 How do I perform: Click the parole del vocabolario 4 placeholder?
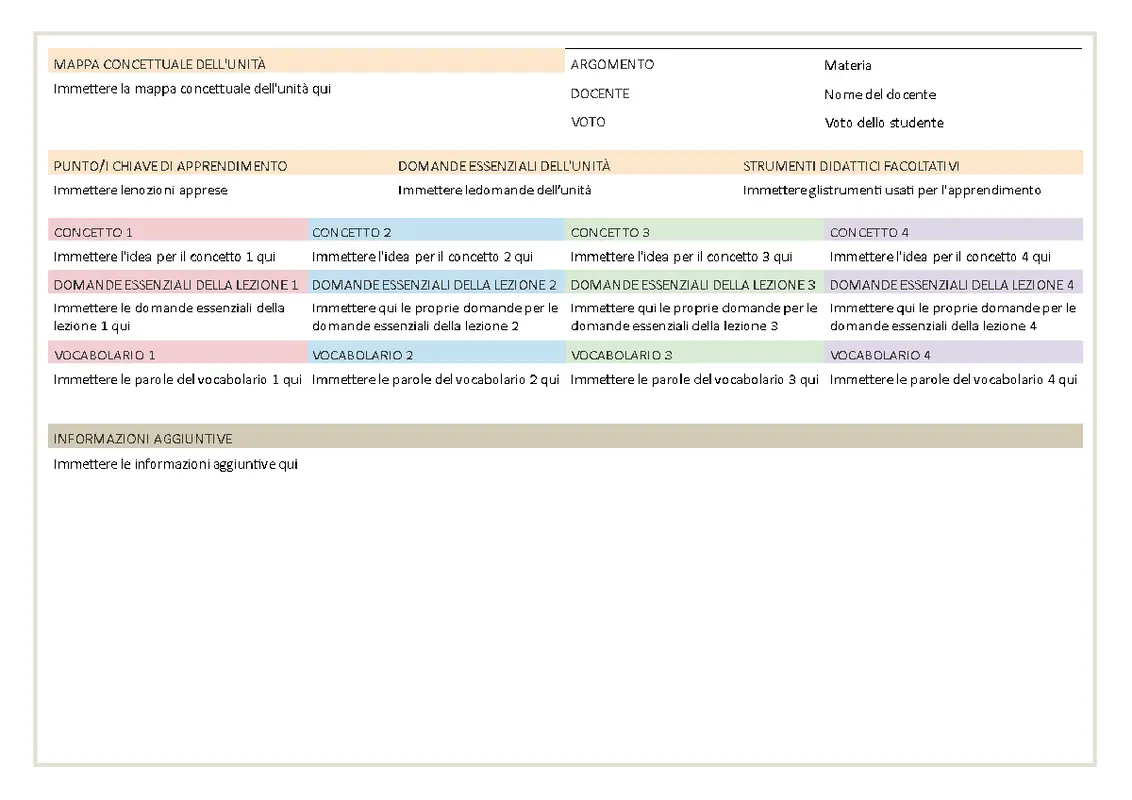tap(953, 380)
